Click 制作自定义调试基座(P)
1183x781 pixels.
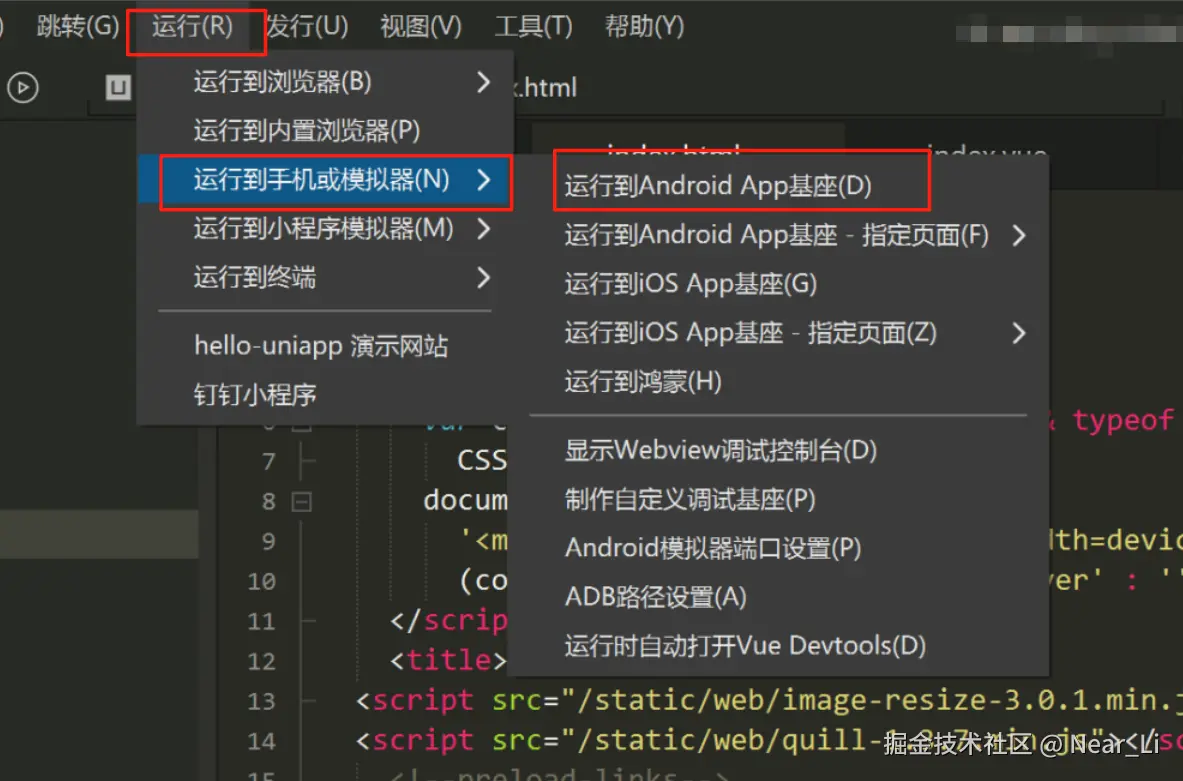[690, 499]
